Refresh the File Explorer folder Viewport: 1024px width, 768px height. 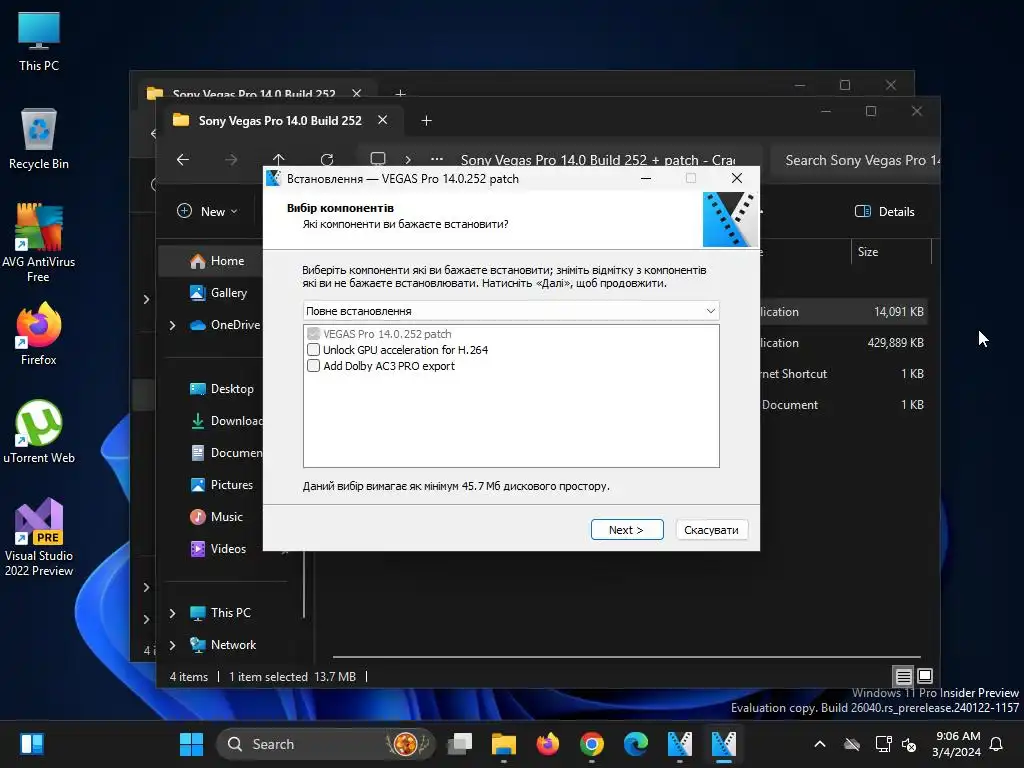tap(327, 159)
